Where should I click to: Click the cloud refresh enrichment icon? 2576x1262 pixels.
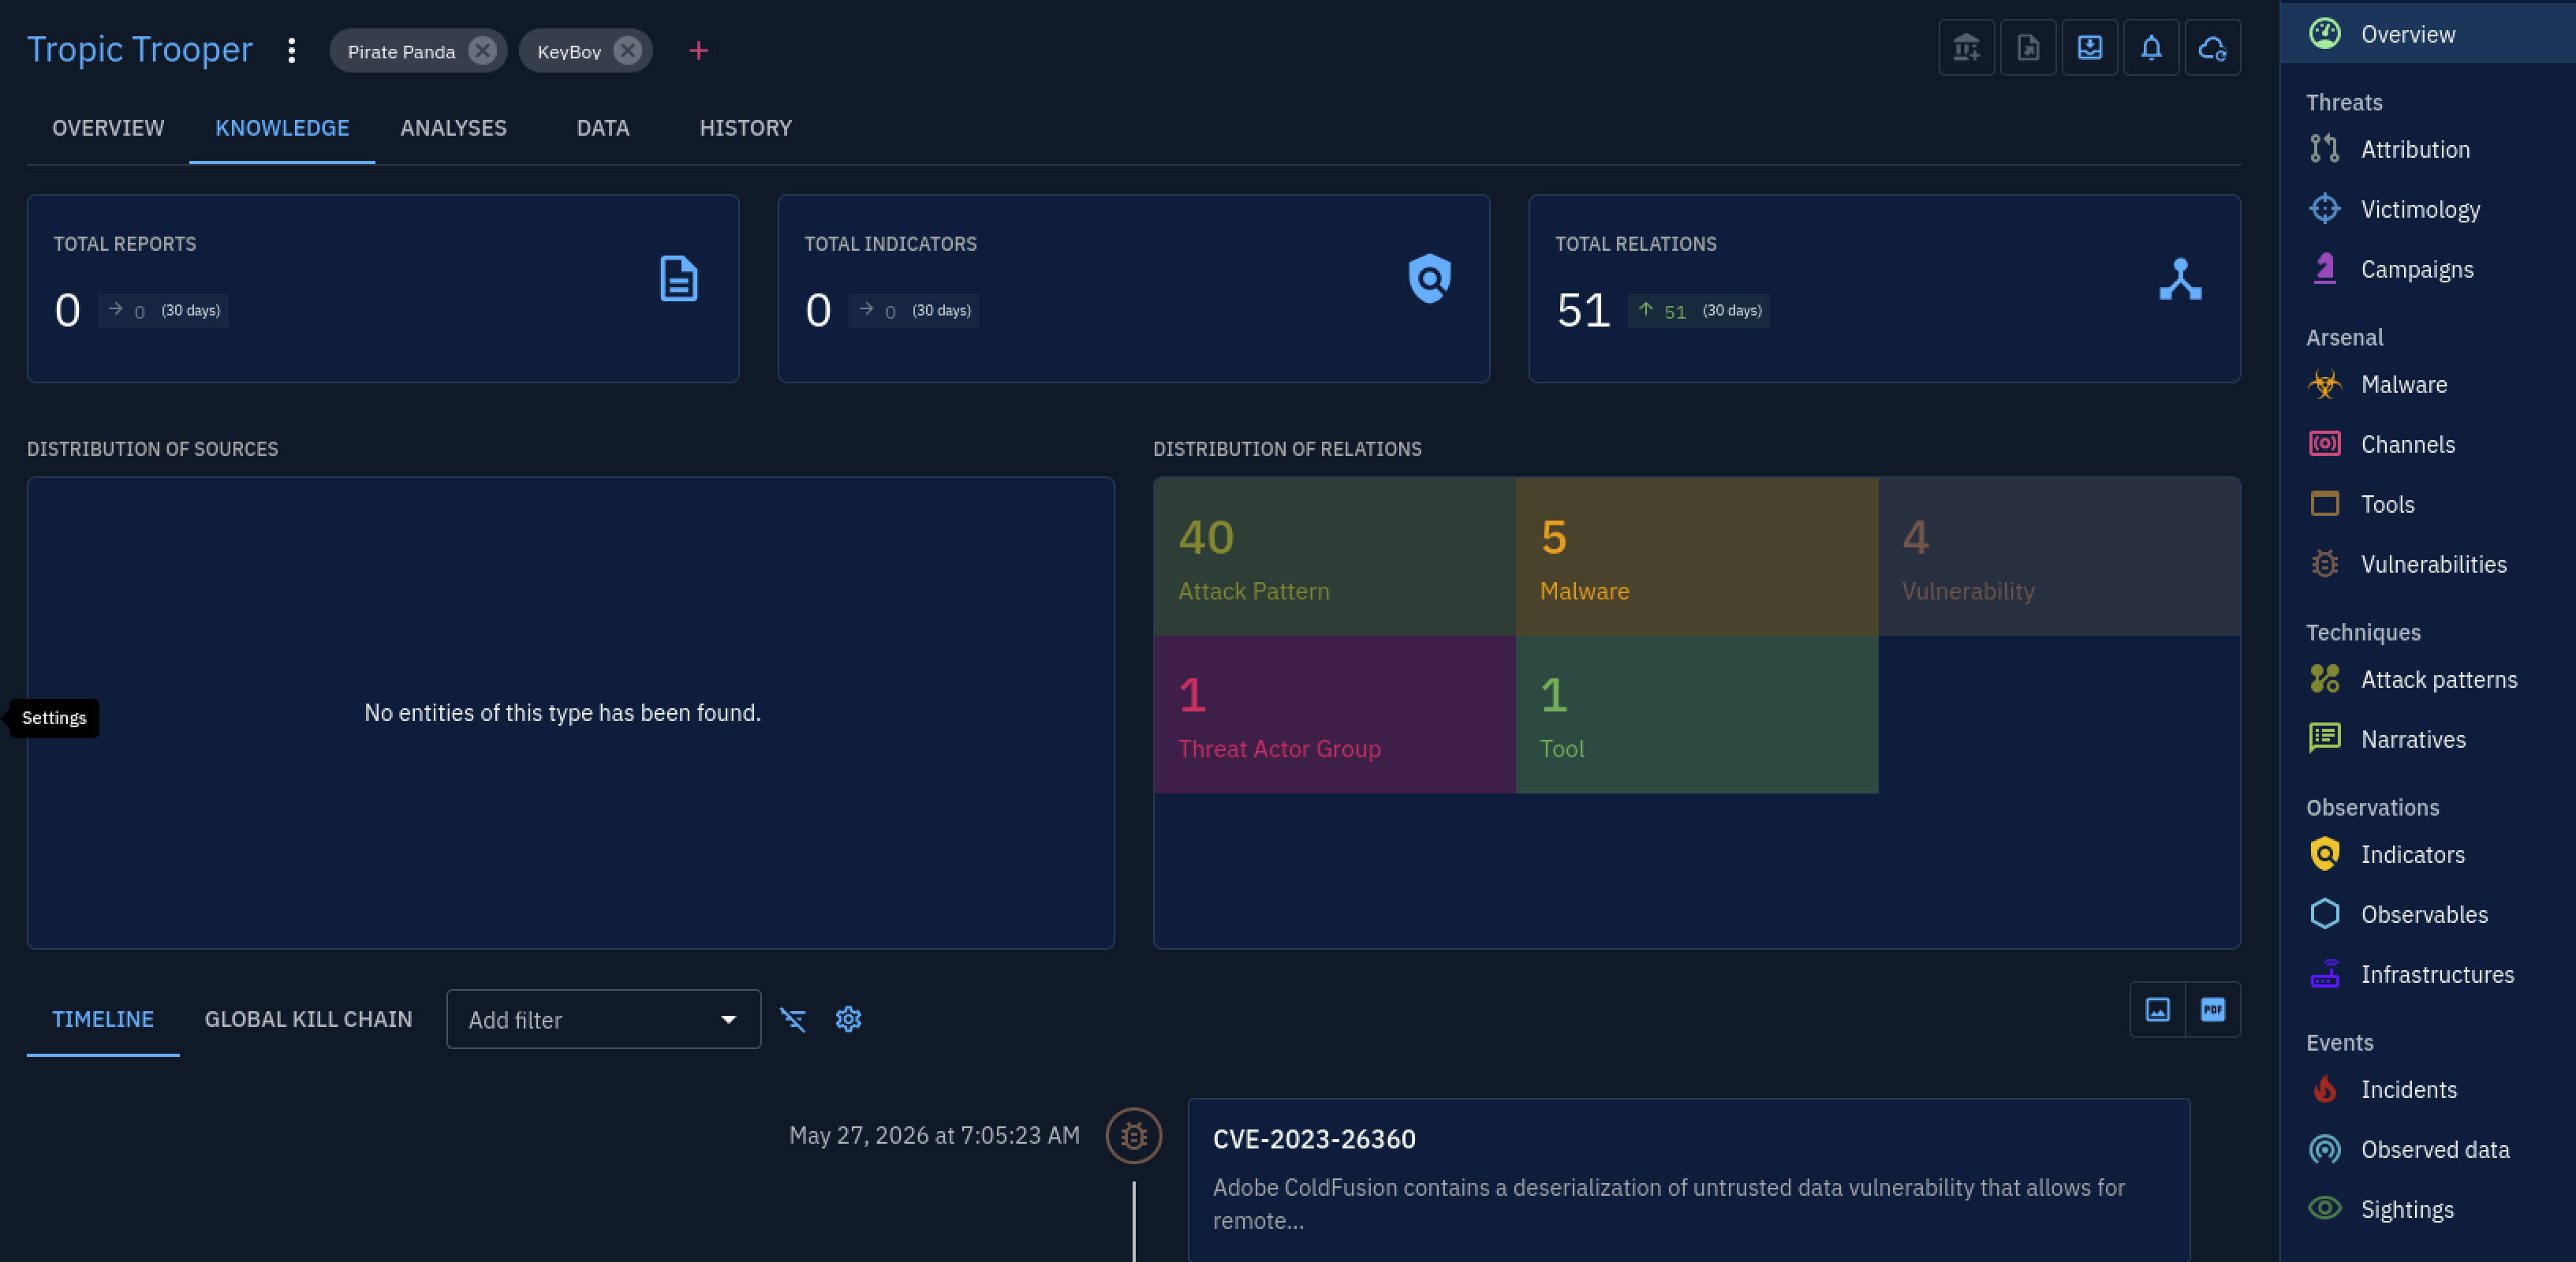pyautogui.click(x=2213, y=47)
